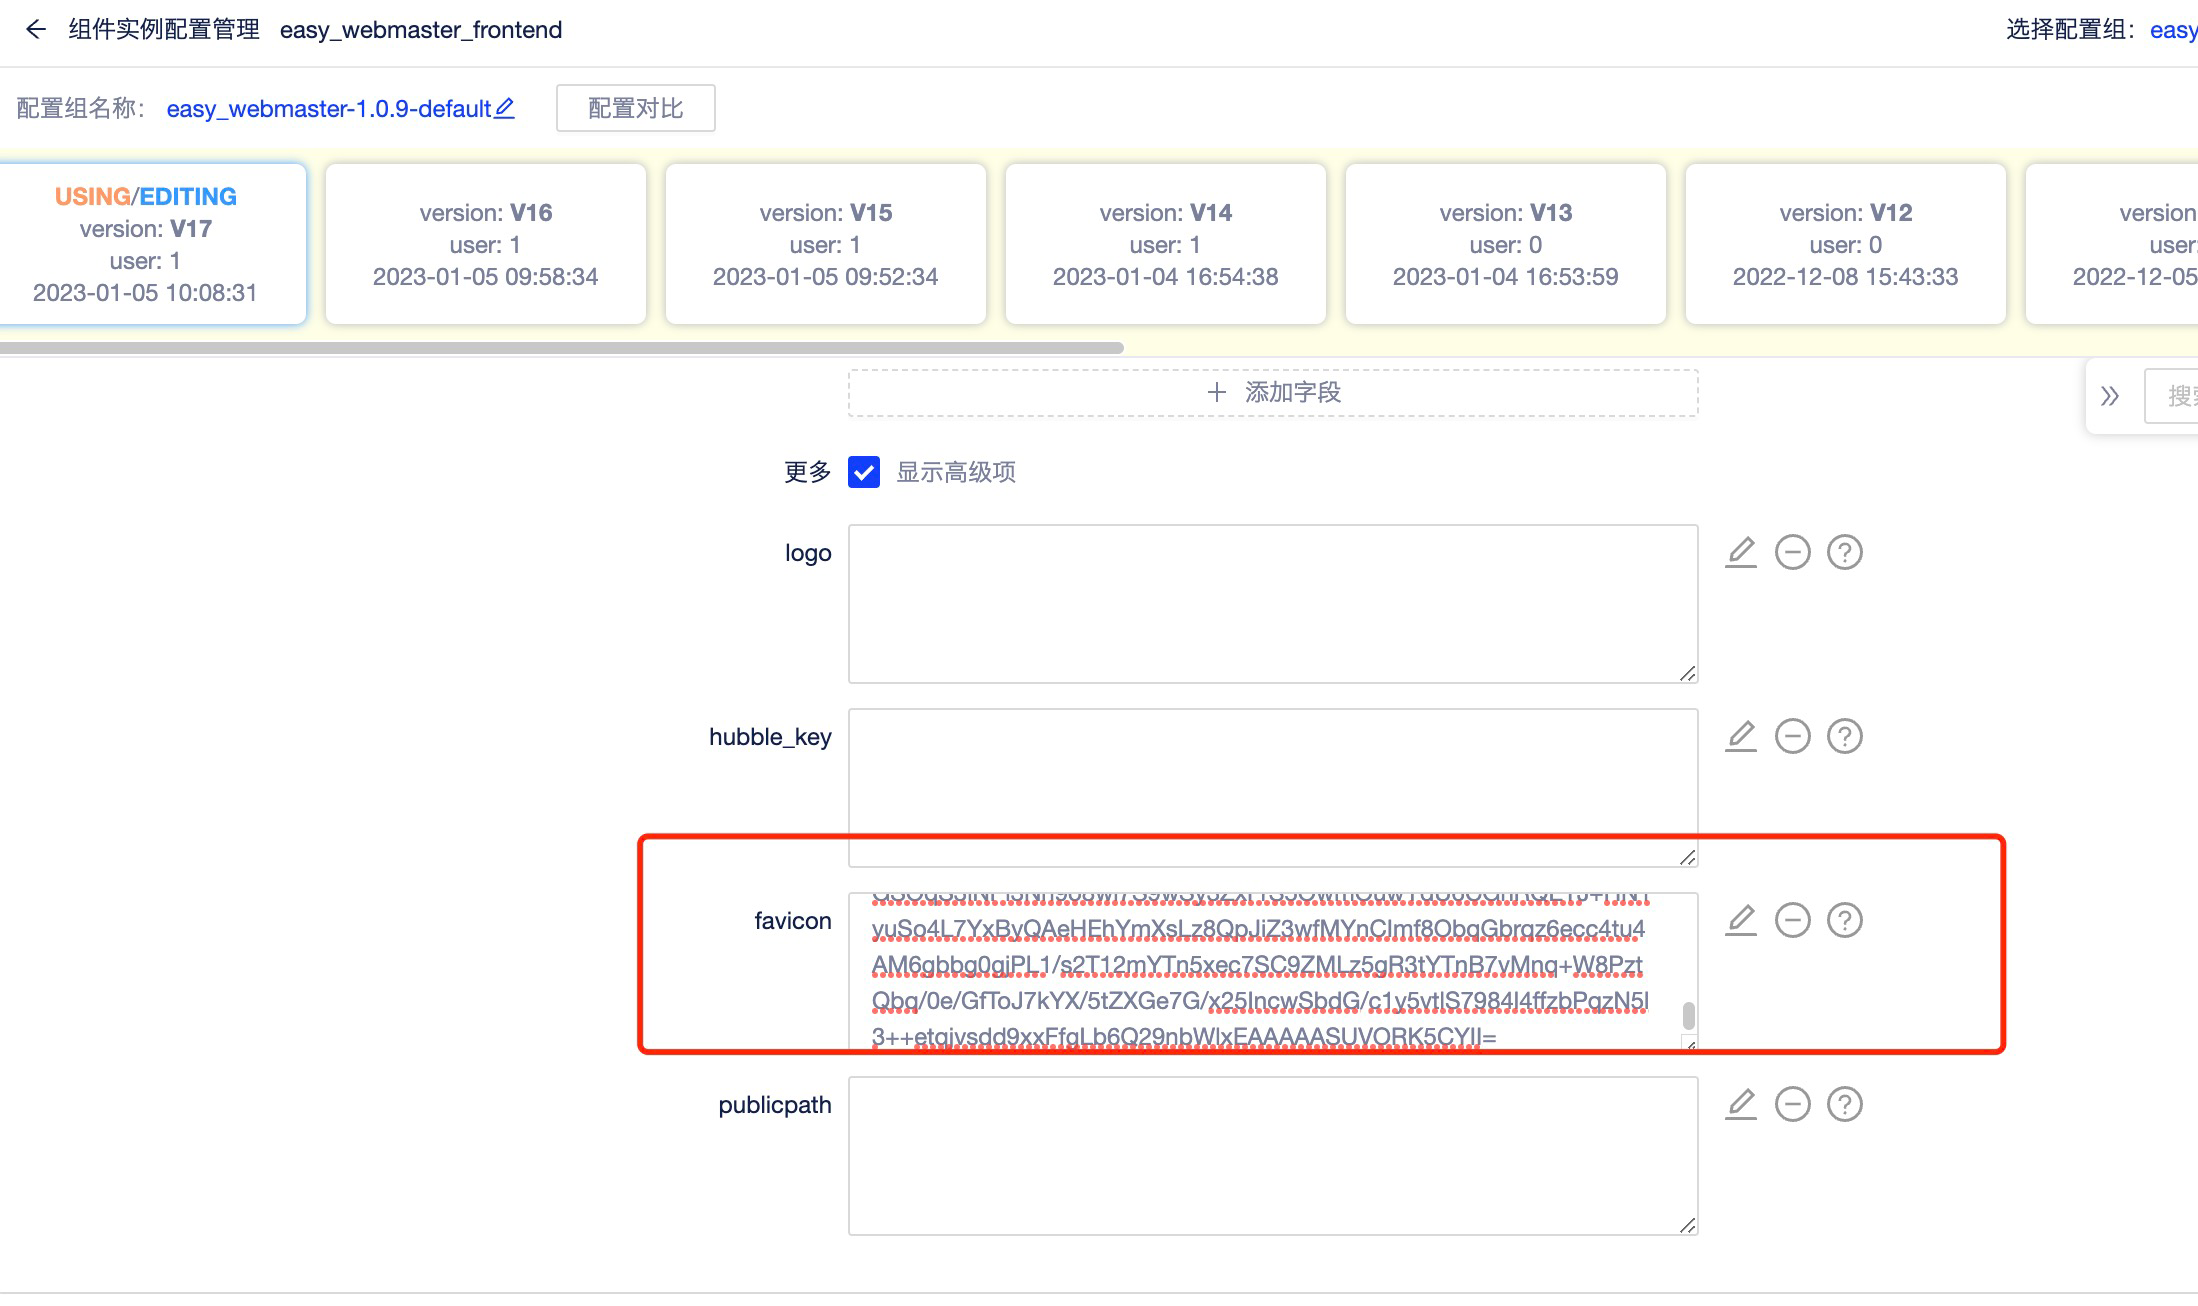Remove the favicon field

tap(1793, 920)
